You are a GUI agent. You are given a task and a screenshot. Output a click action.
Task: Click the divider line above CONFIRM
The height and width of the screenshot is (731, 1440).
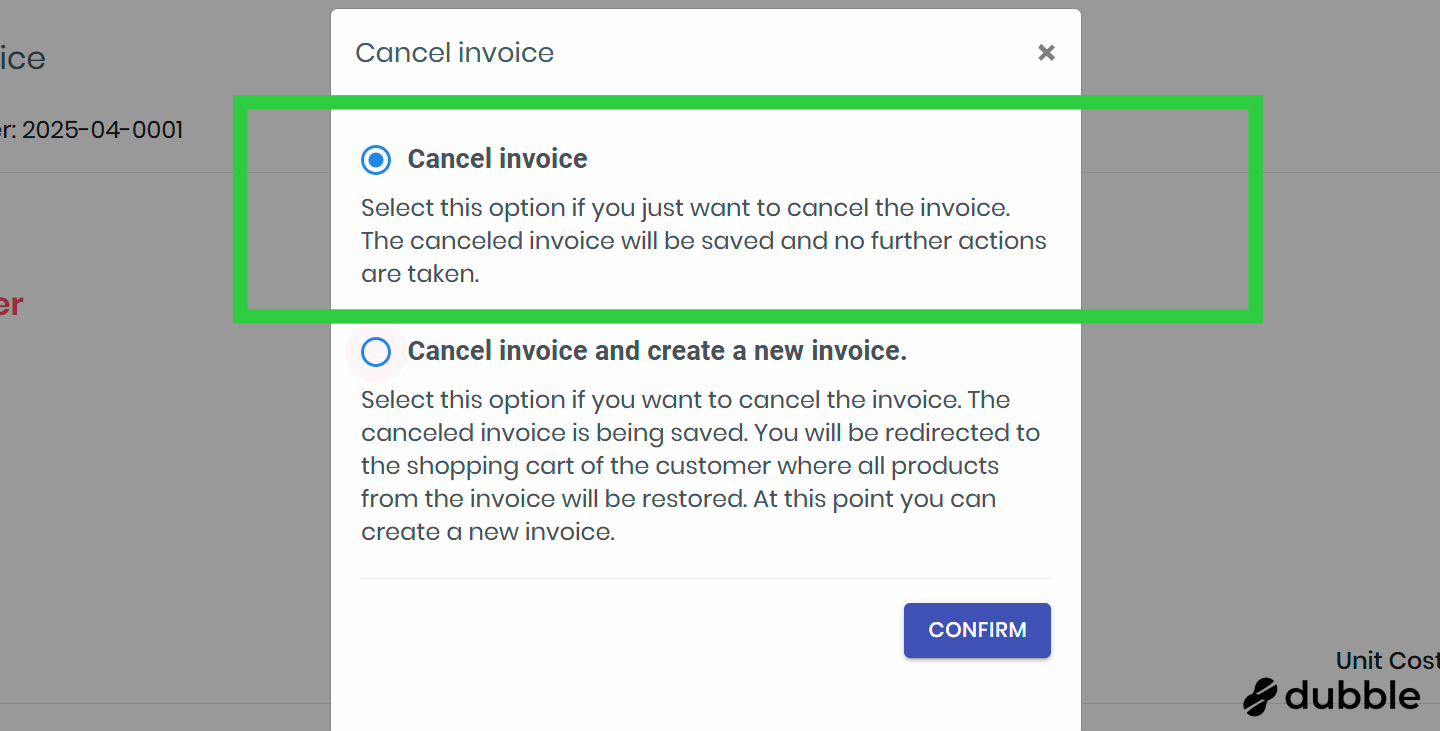(x=705, y=578)
